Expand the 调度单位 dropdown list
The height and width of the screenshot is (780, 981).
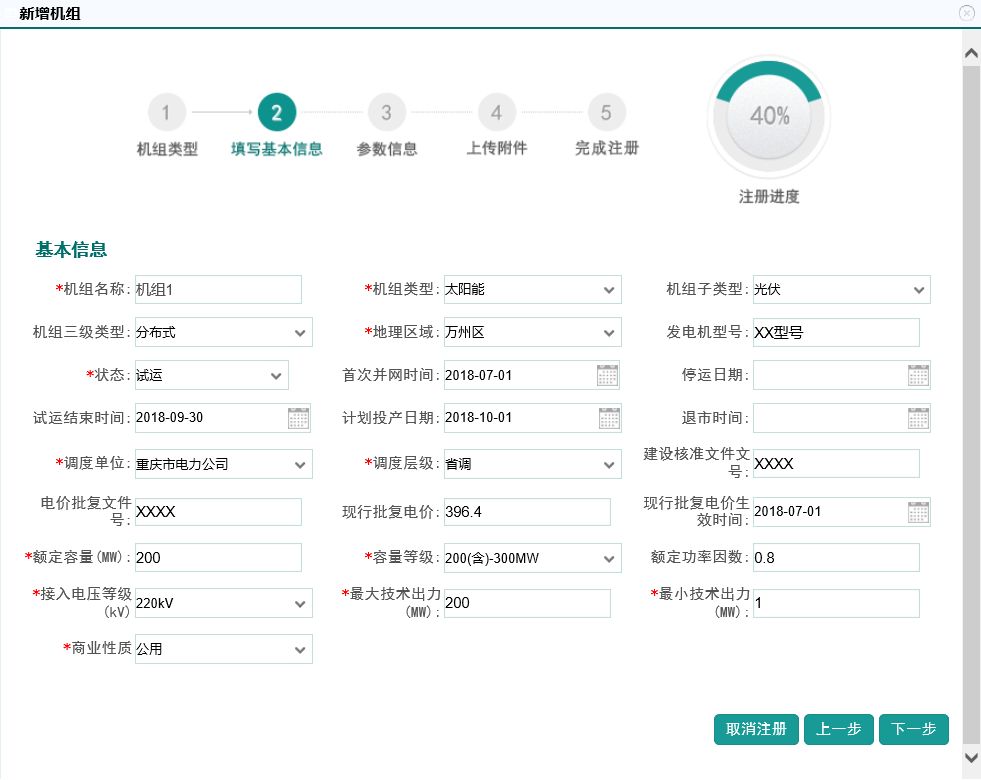[300, 465]
